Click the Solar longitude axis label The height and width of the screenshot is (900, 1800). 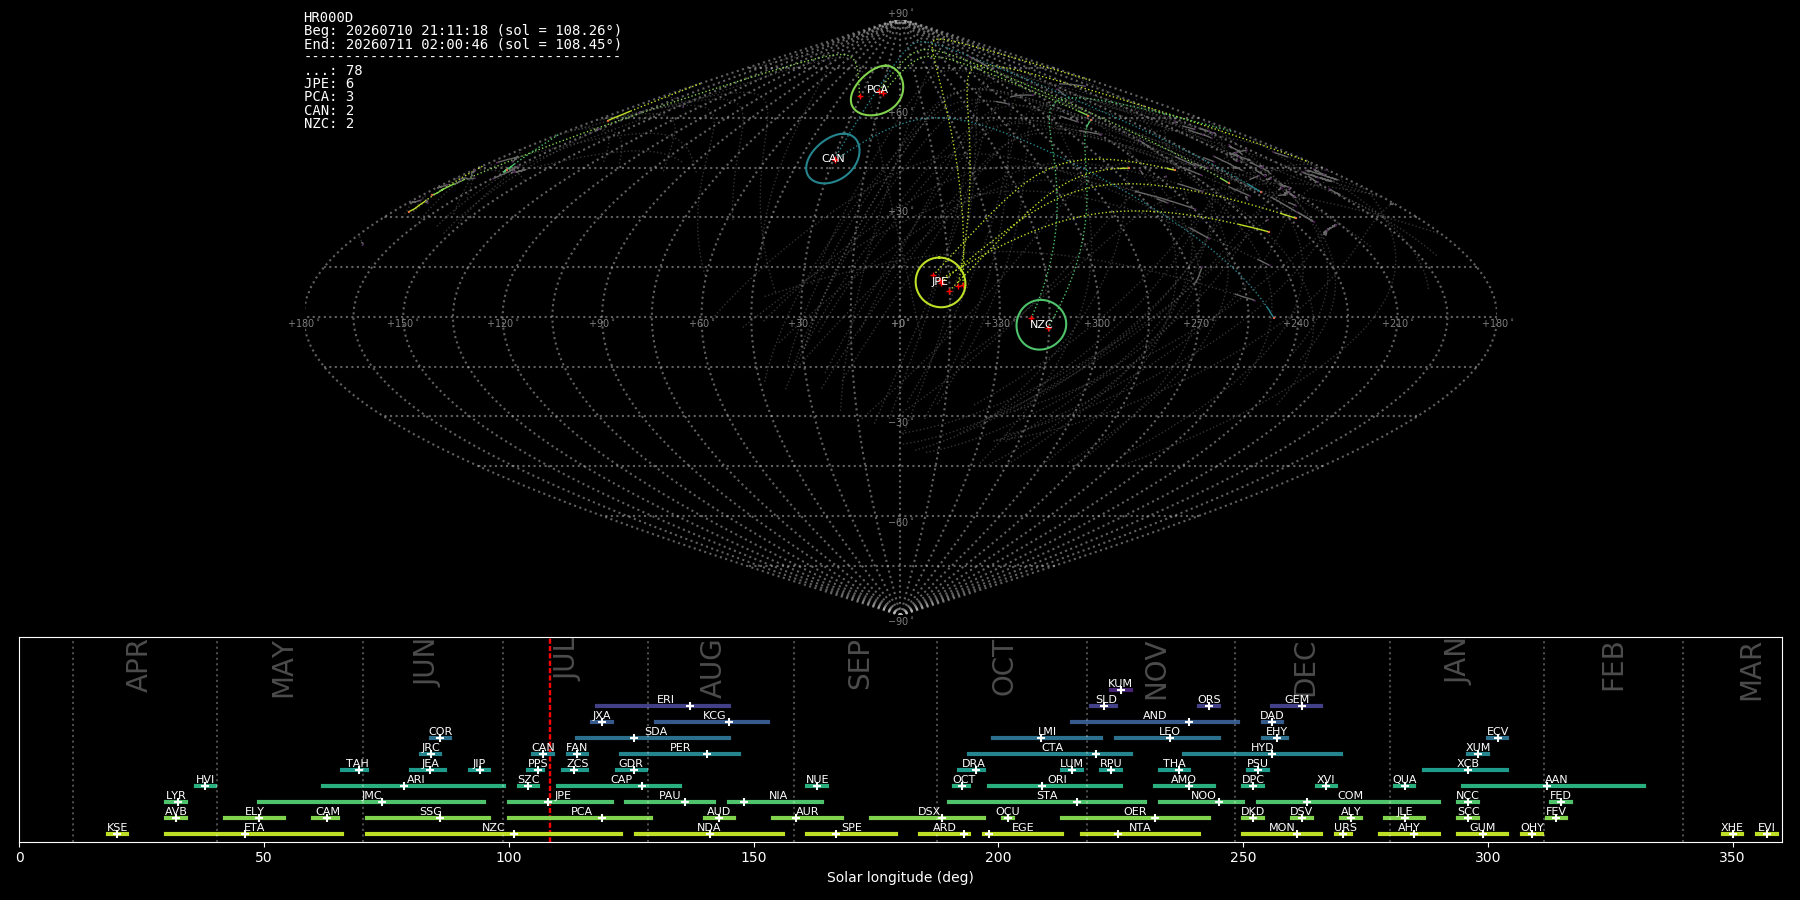[900, 877]
